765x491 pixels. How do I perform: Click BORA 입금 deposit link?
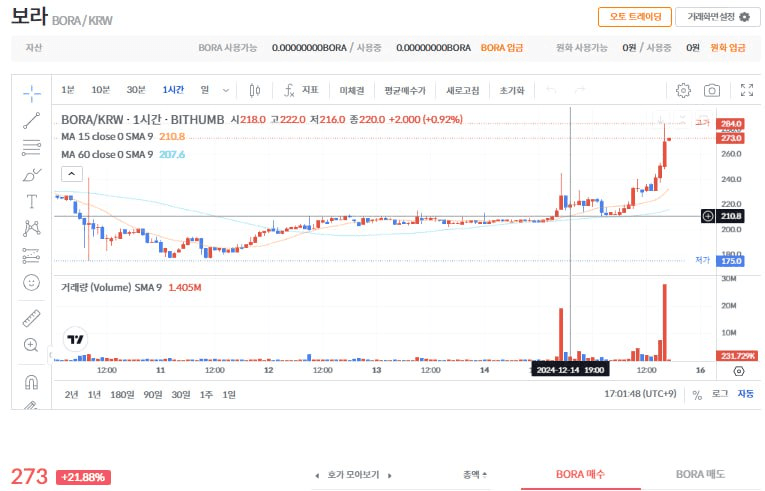502,47
